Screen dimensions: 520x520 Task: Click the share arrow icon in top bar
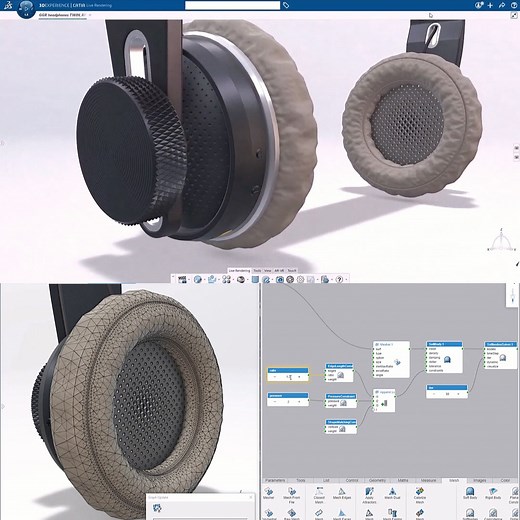click(x=502, y=5)
